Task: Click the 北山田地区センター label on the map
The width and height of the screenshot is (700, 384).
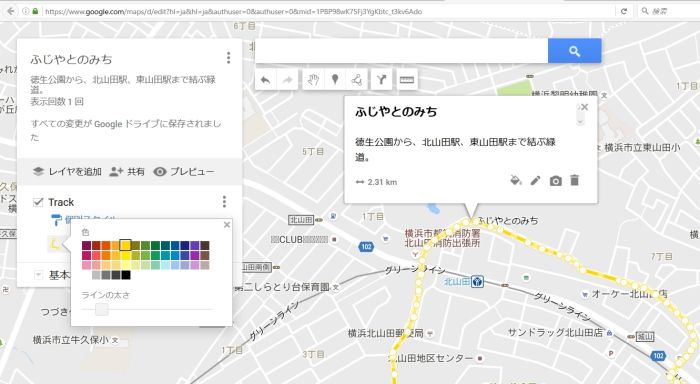Action: click(430, 358)
